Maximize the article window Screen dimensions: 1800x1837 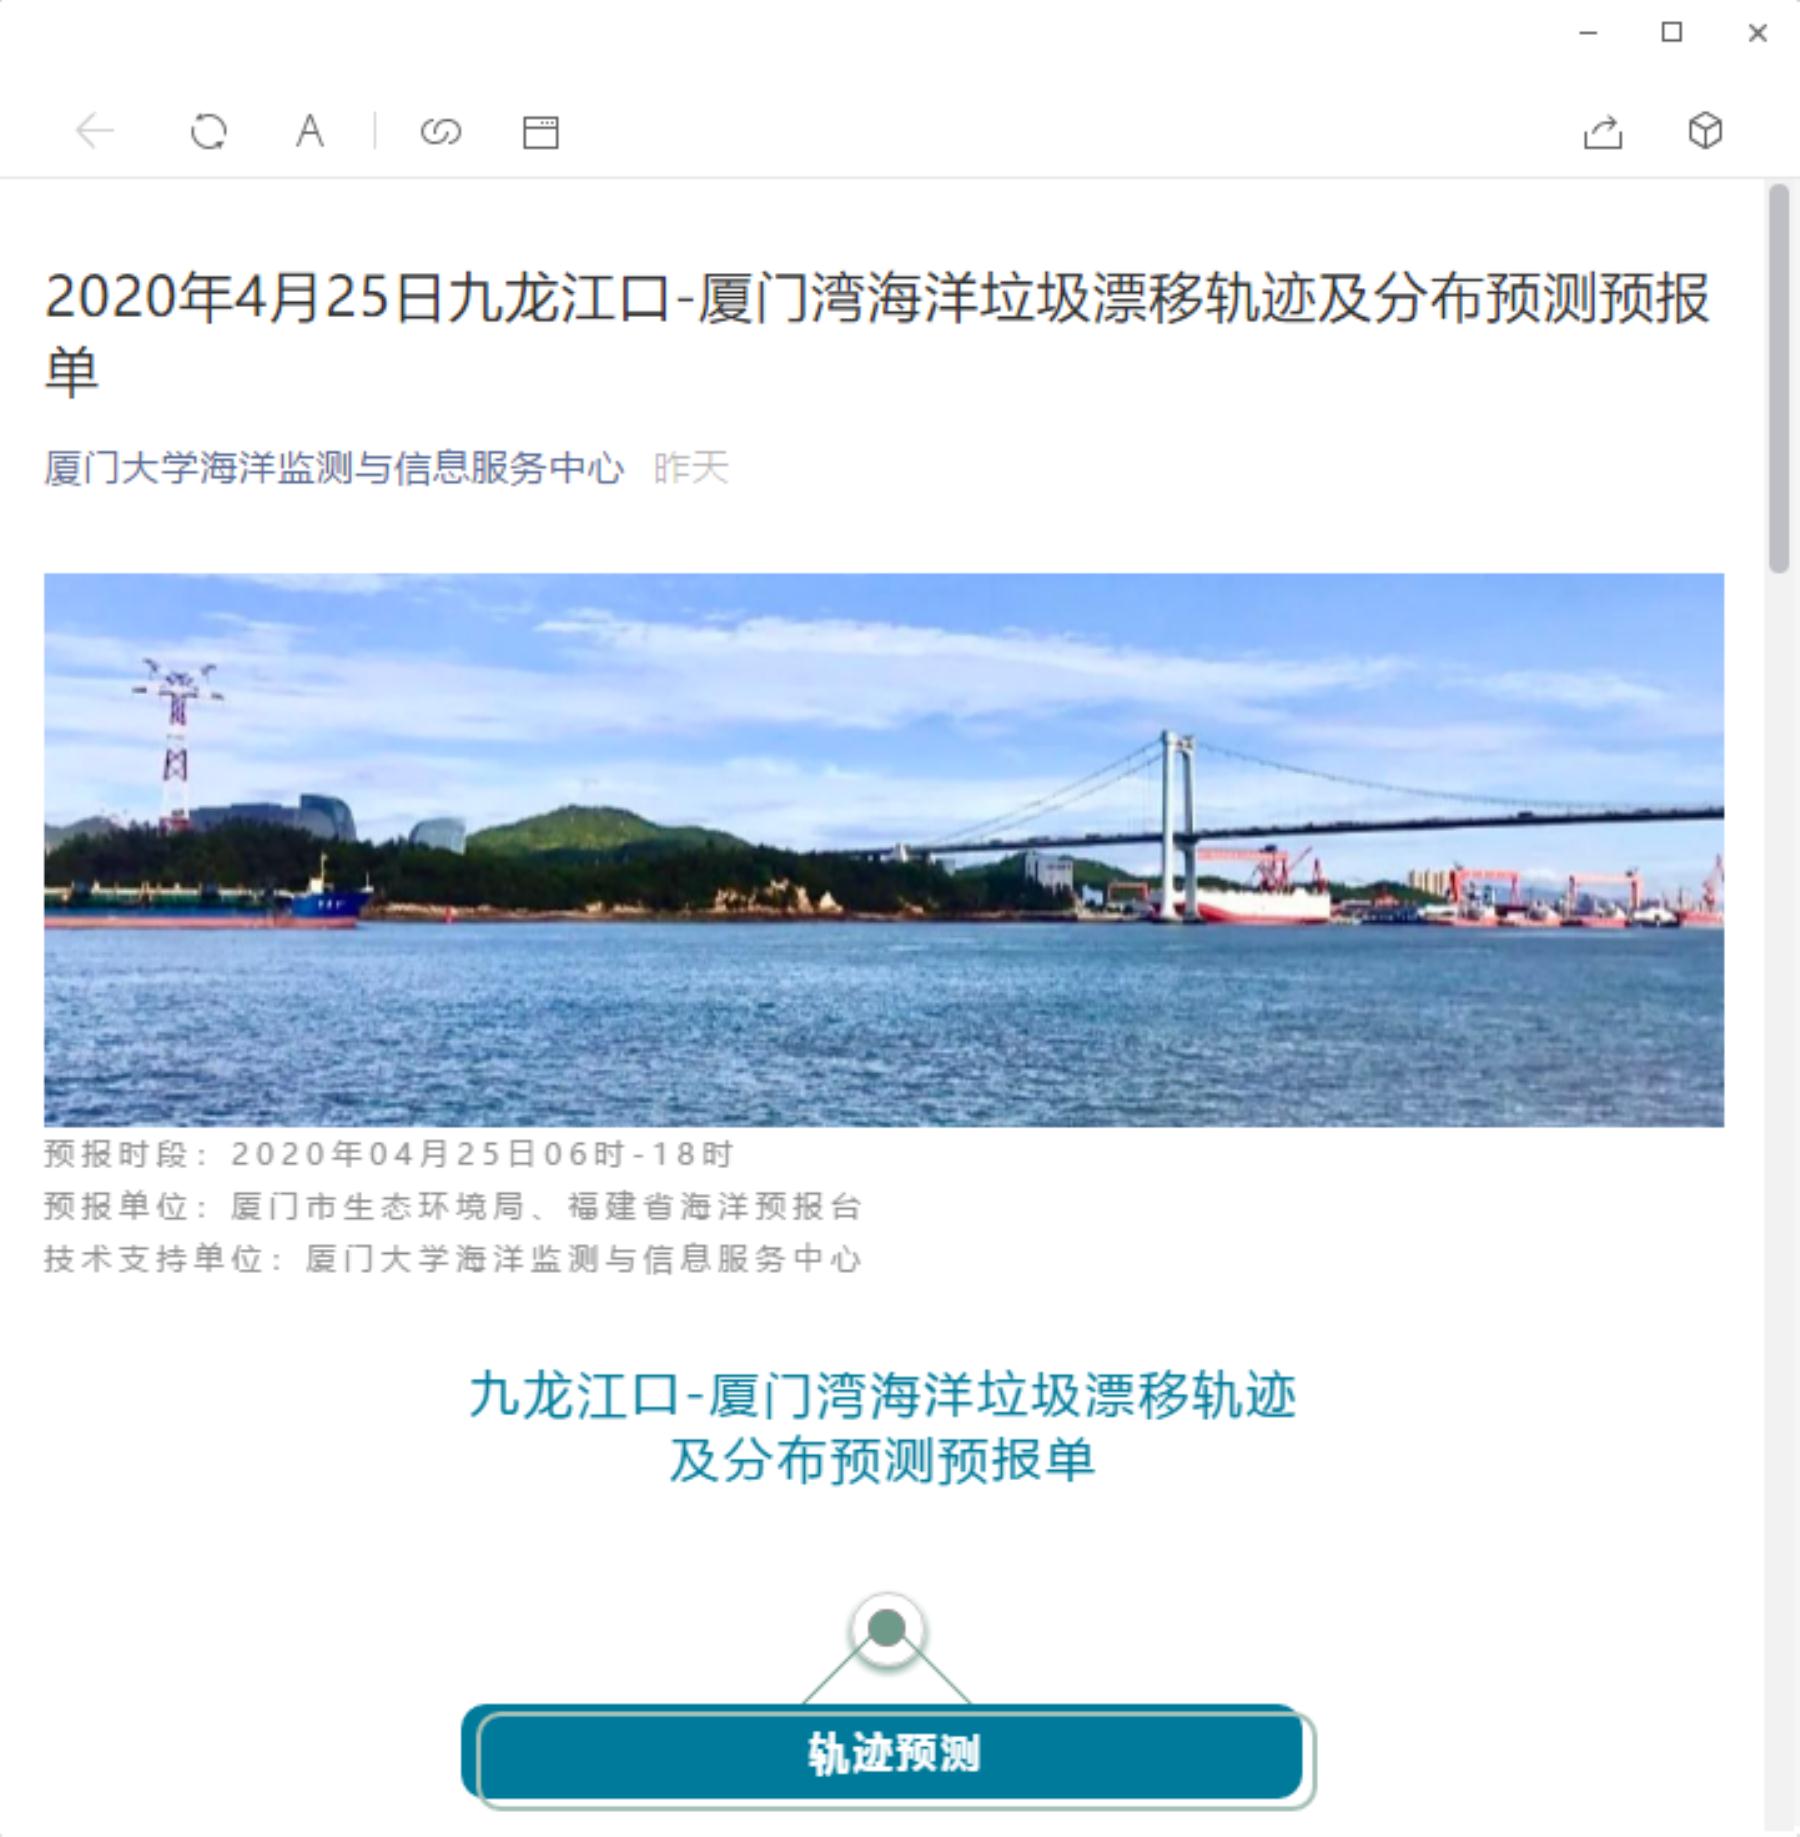coord(1672,33)
